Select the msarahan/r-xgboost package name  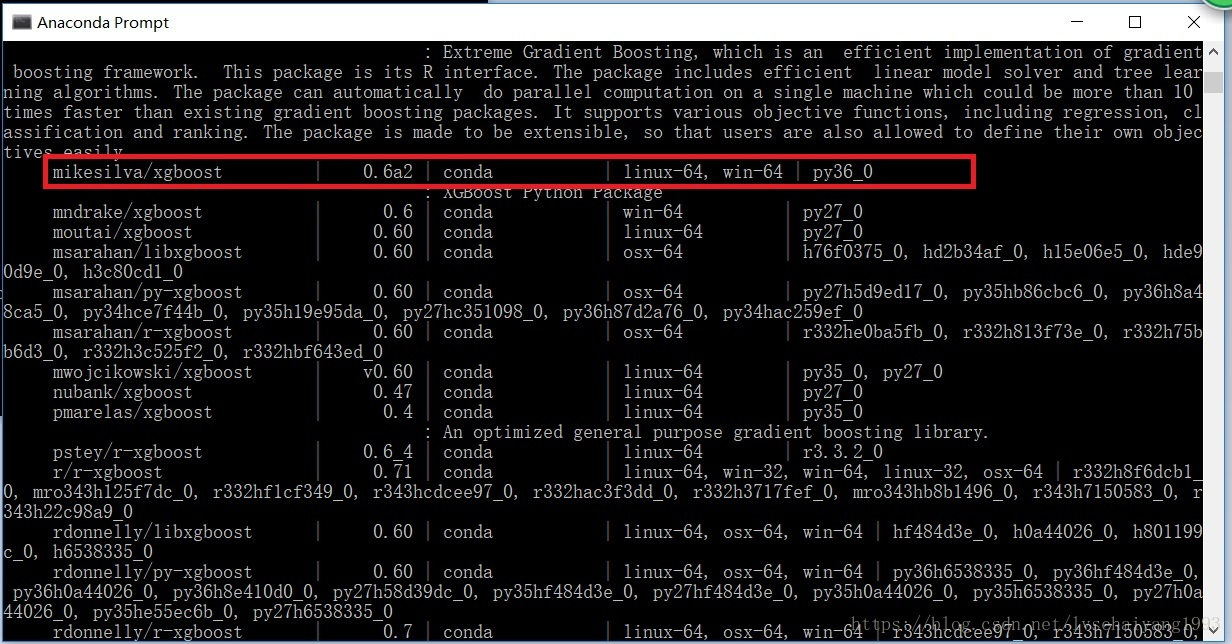tap(143, 332)
